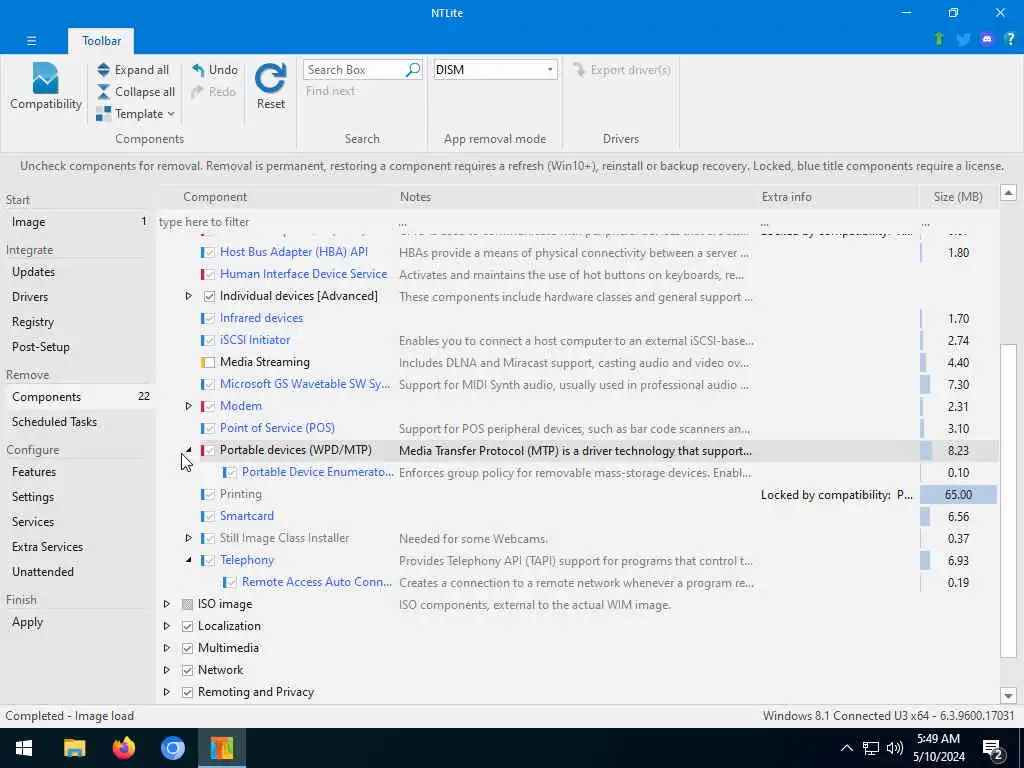Image resolution: width=1024 pixels, height=768 pixels.
Task: Open the notification center icon
Action: click(x=993, y=748)
